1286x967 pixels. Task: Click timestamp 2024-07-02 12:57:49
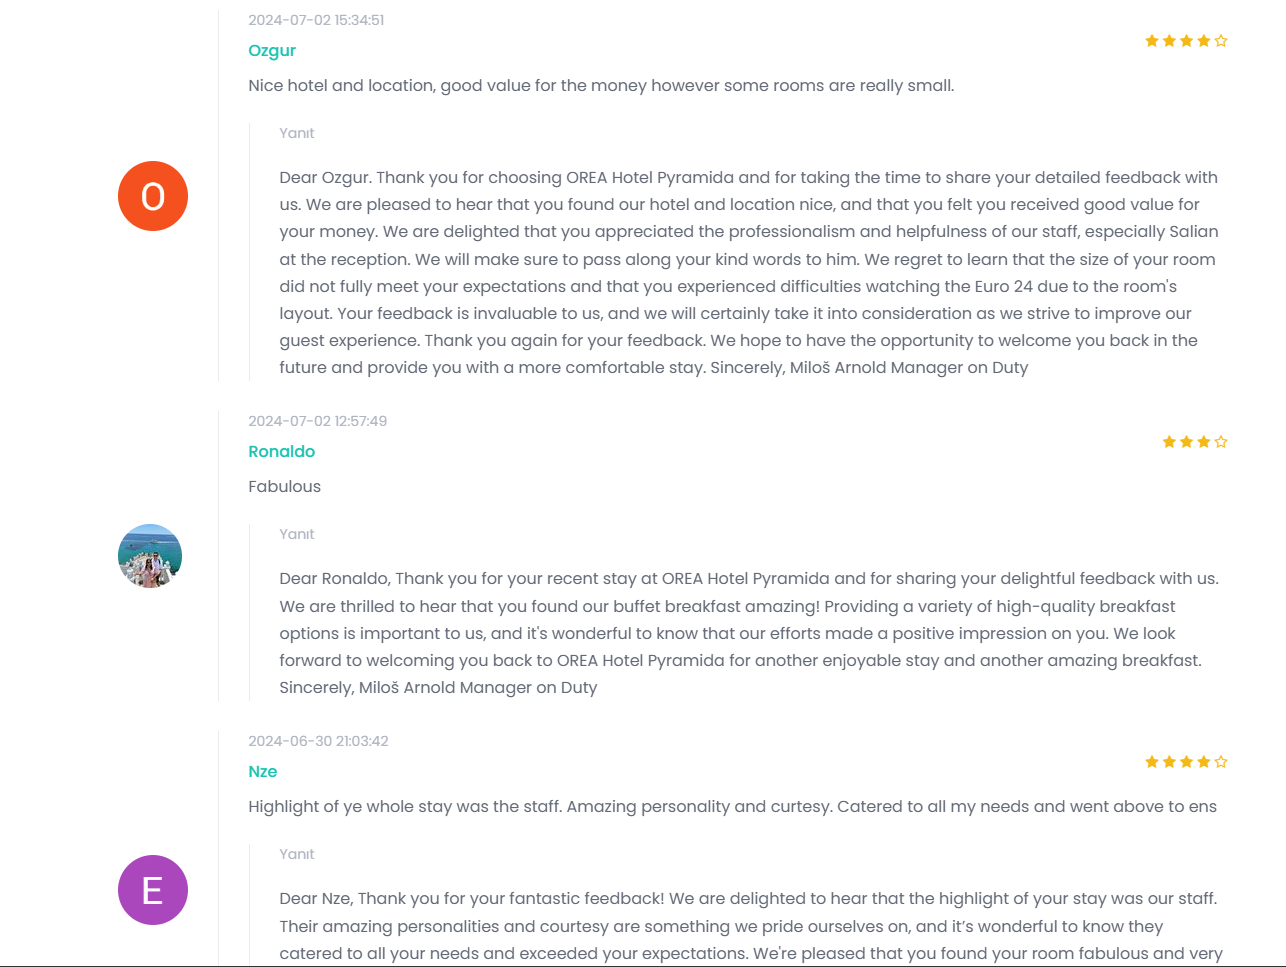point(317,421)
